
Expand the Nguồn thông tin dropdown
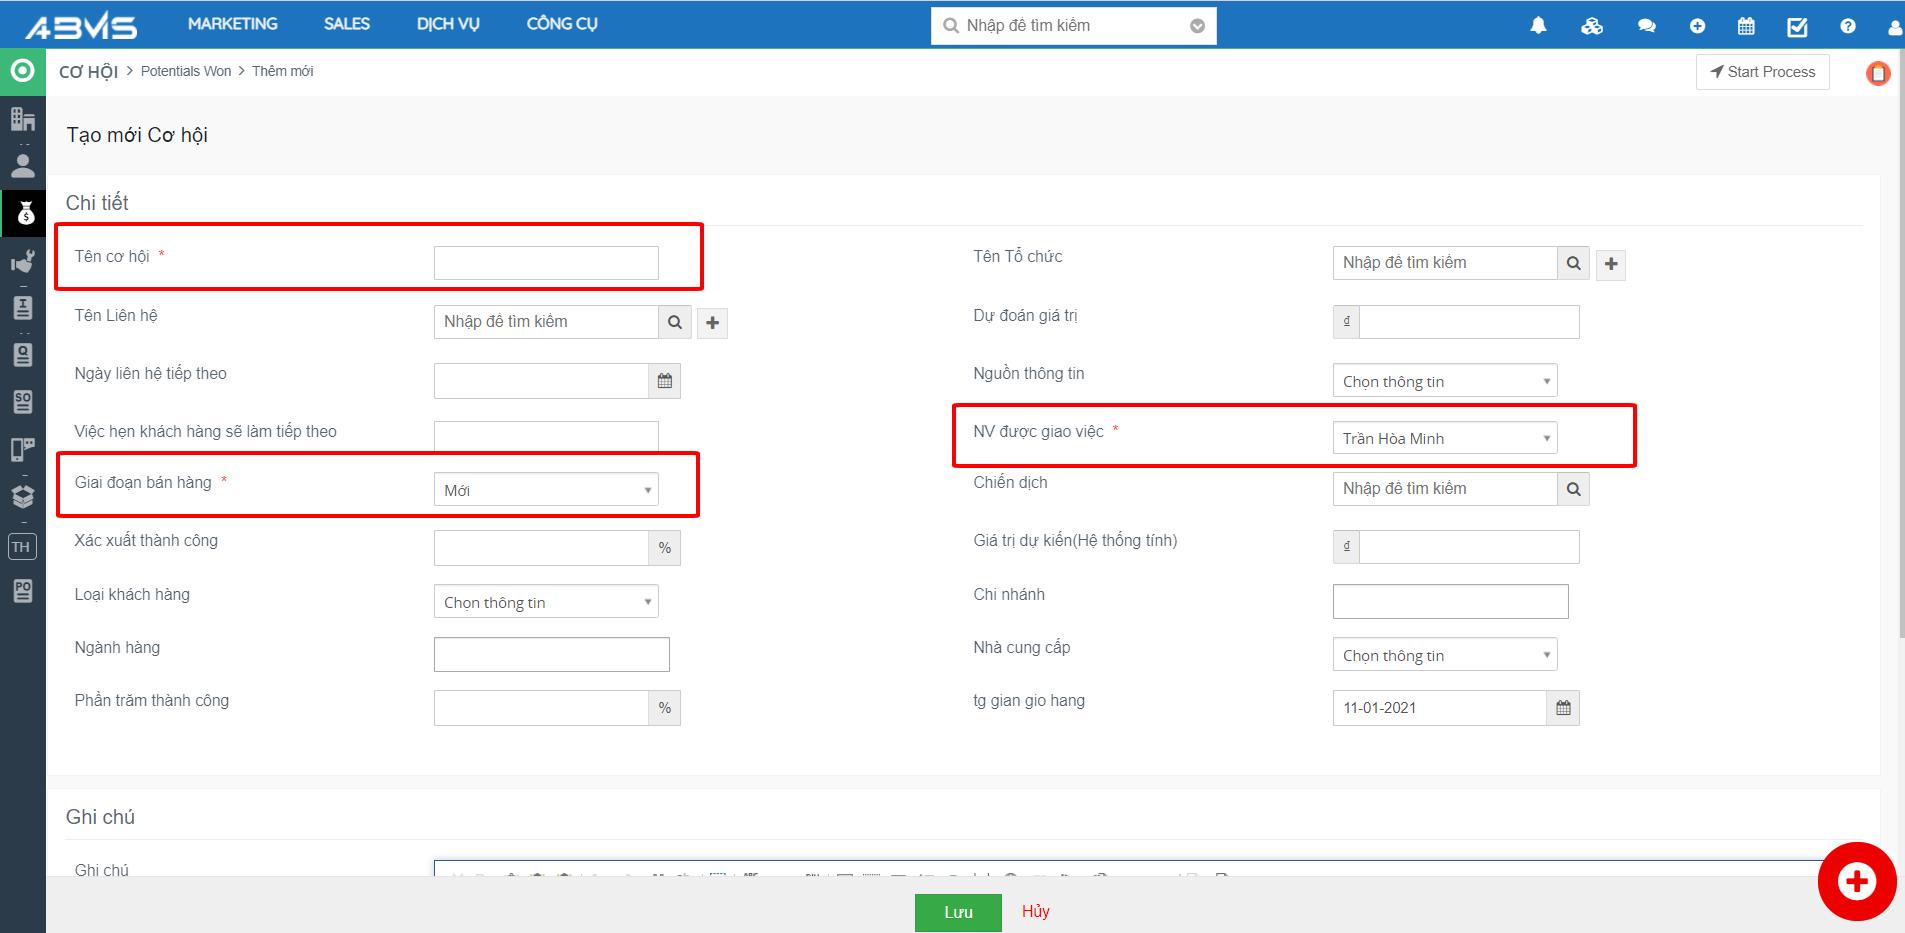[x=1444, y=381]
